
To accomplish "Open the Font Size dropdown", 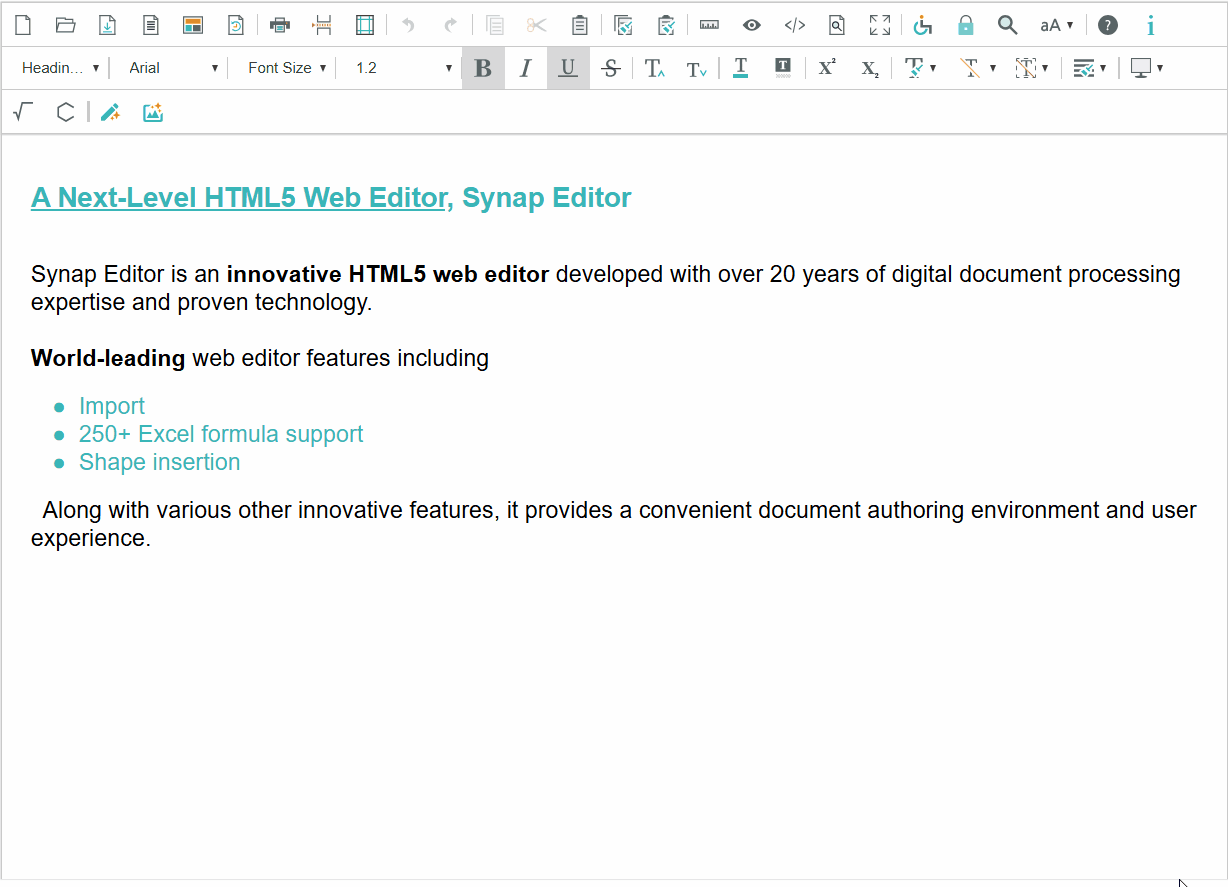I will click(x=287, y=68).
